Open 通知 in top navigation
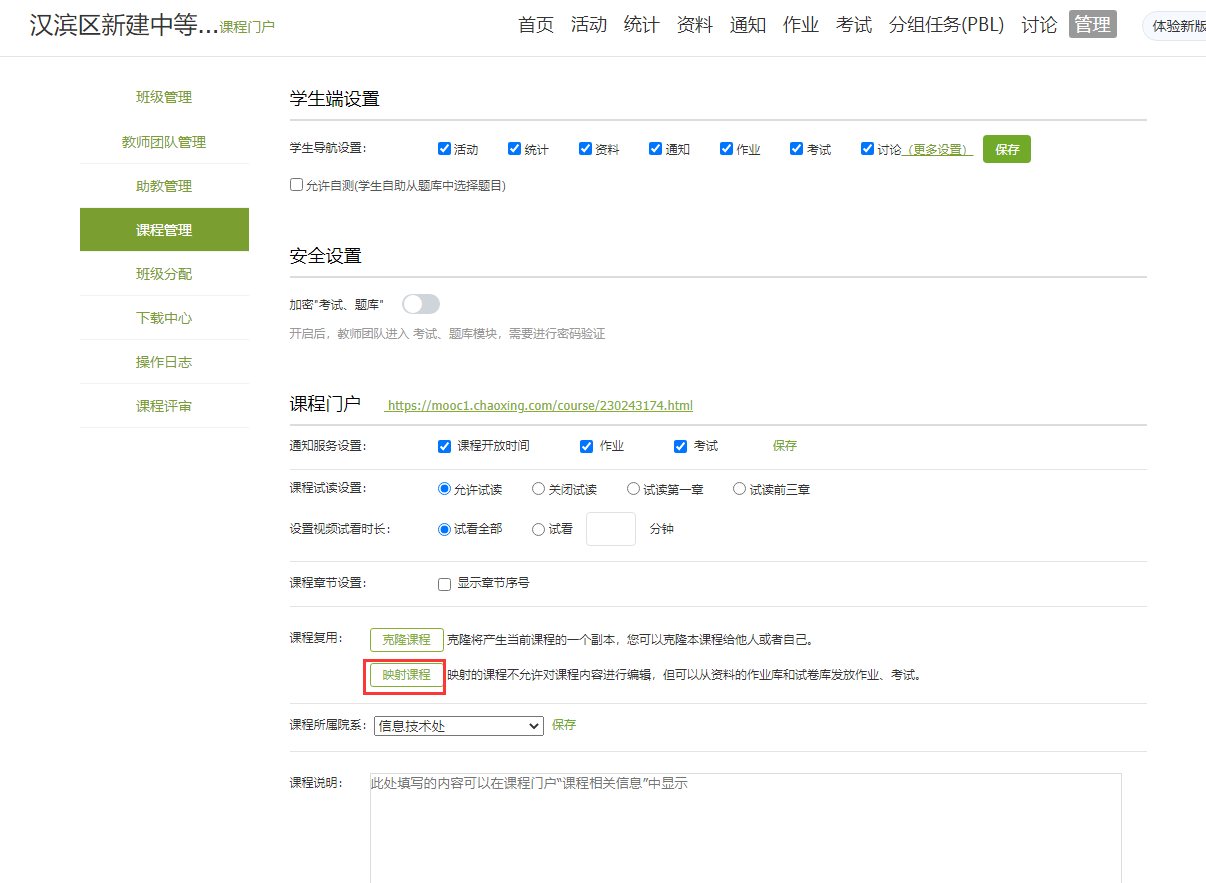Screen dimensions: 1206x883 [748, 25]
